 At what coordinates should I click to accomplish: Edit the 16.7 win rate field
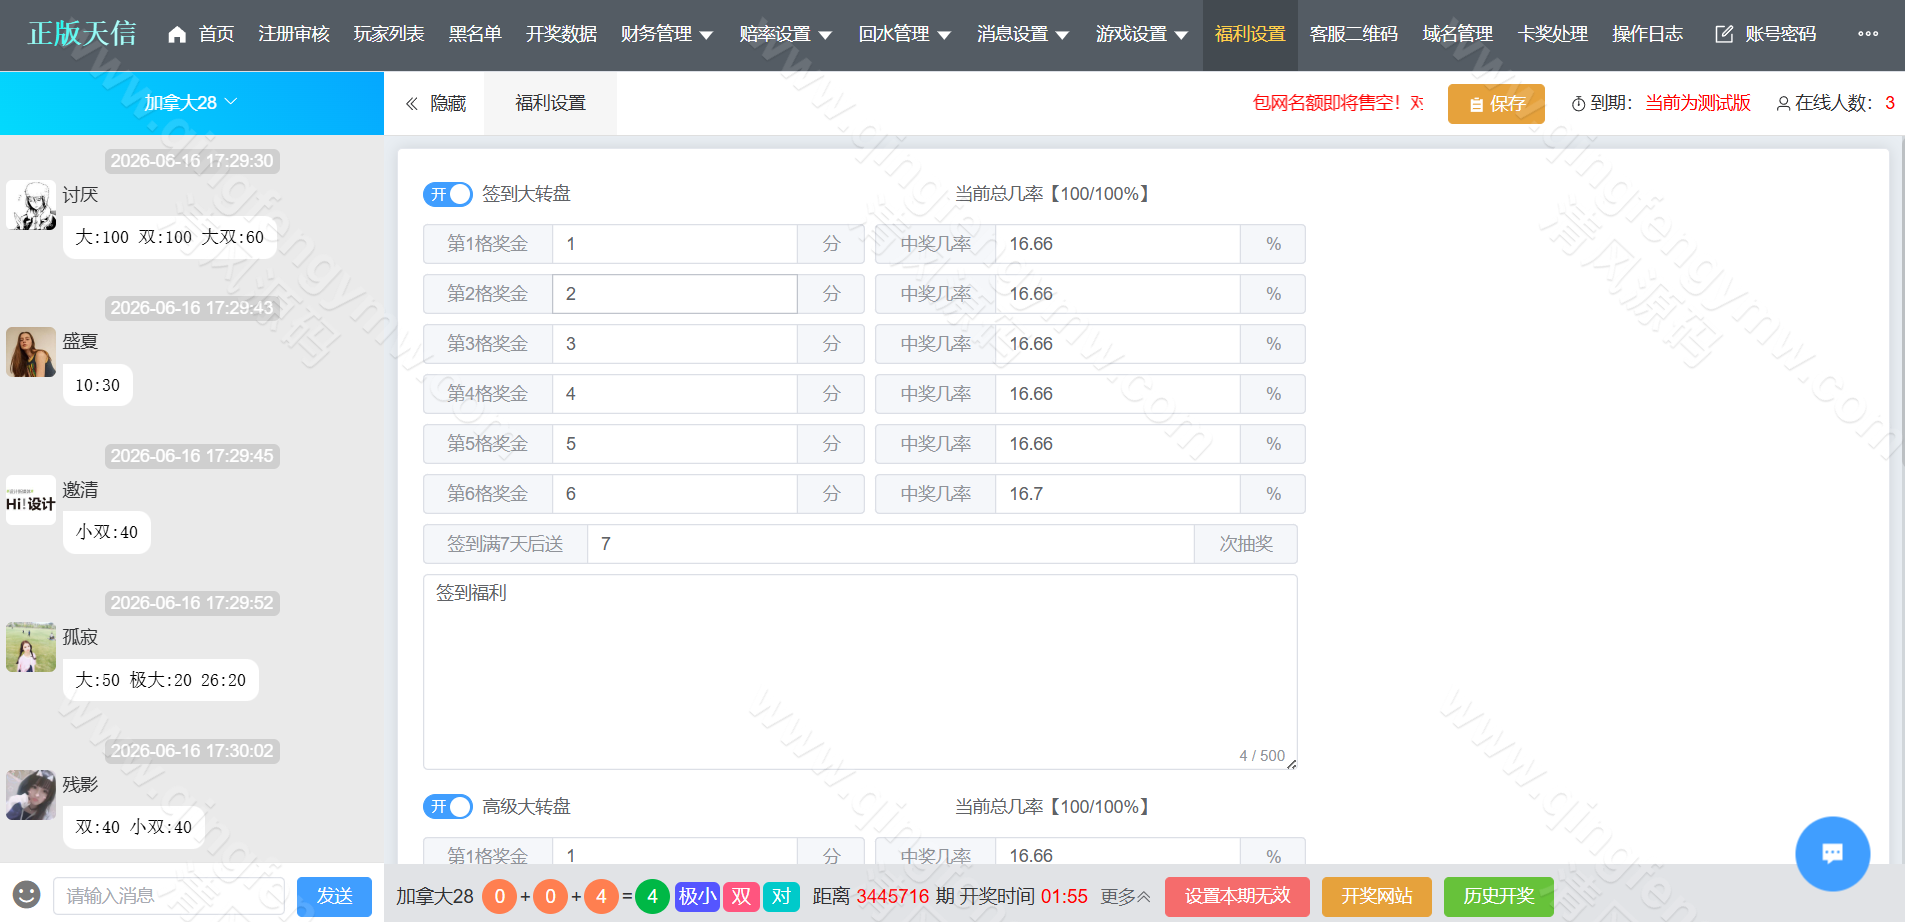pyautogui.click(x=1118, y=494)
